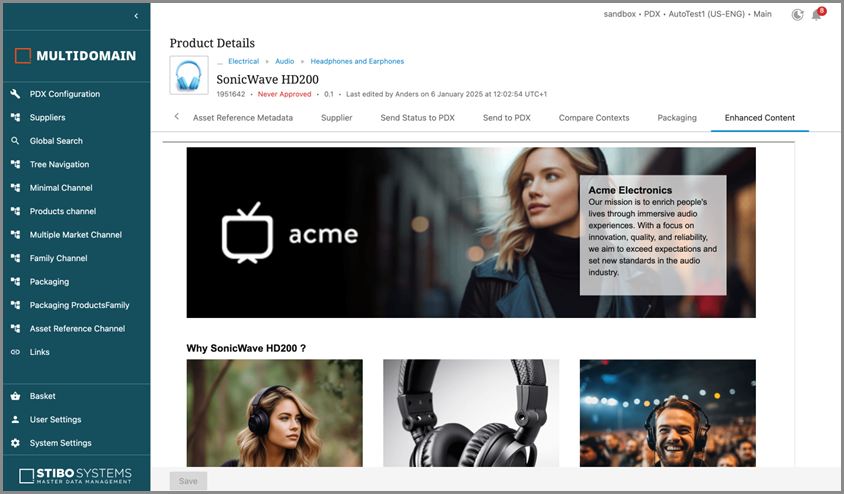Viewport: 844px width, 494px height.
Task: Click the Asset Reference Channel icon
Action: click(x=15, y=328)
